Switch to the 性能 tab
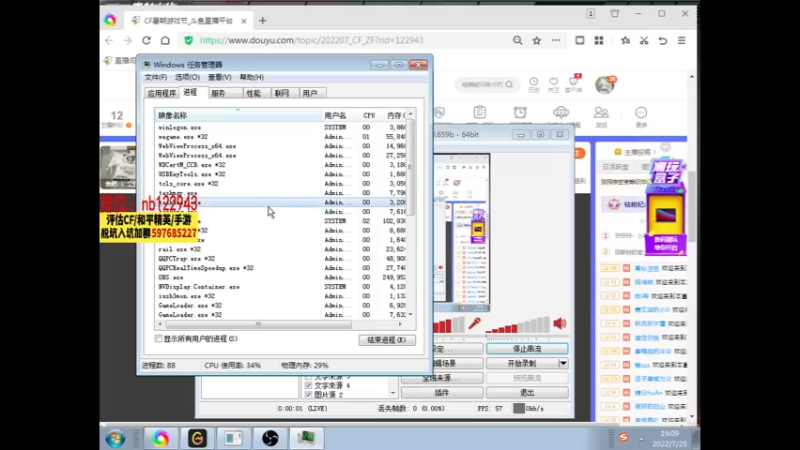The height and width of the screenshot is (450, 800). pos(257,93)
